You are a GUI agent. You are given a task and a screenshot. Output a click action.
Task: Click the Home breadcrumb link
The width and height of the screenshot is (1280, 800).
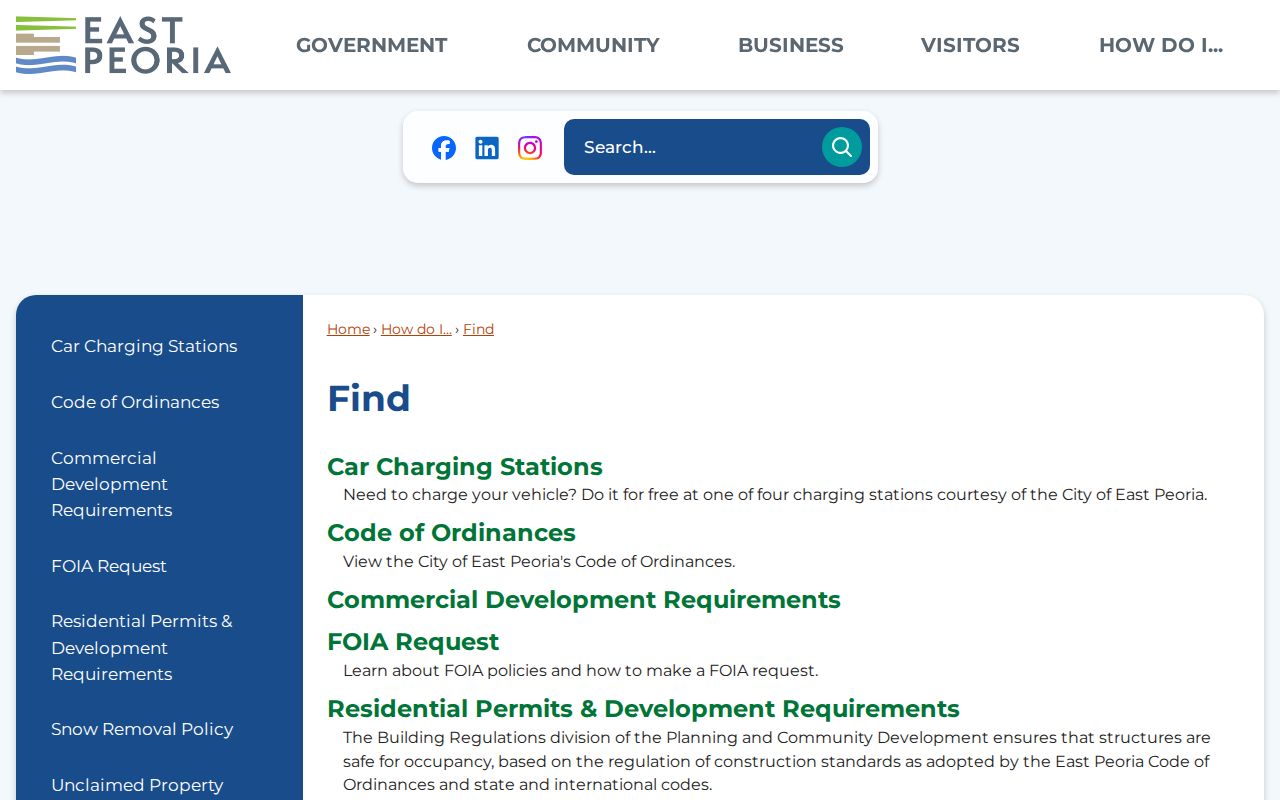click(x=348, y=329)
